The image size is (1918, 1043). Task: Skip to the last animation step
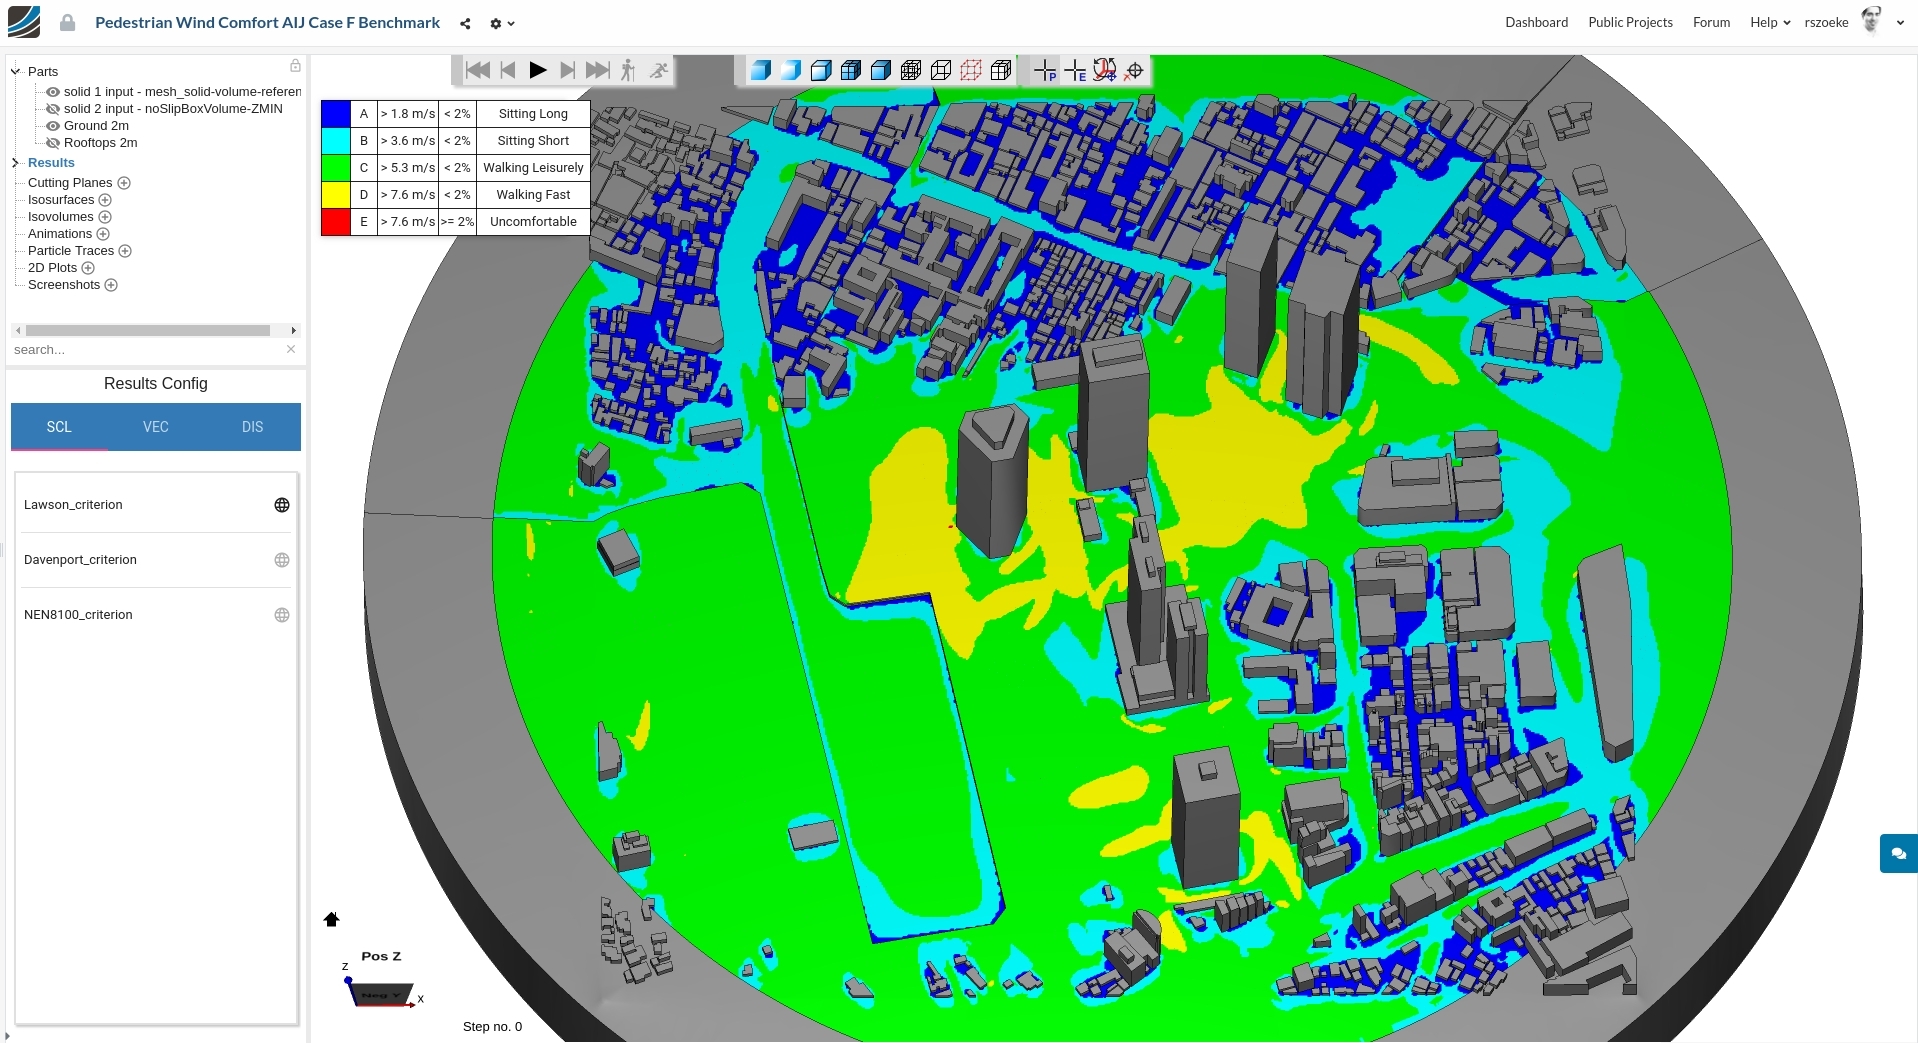point(598,70)
